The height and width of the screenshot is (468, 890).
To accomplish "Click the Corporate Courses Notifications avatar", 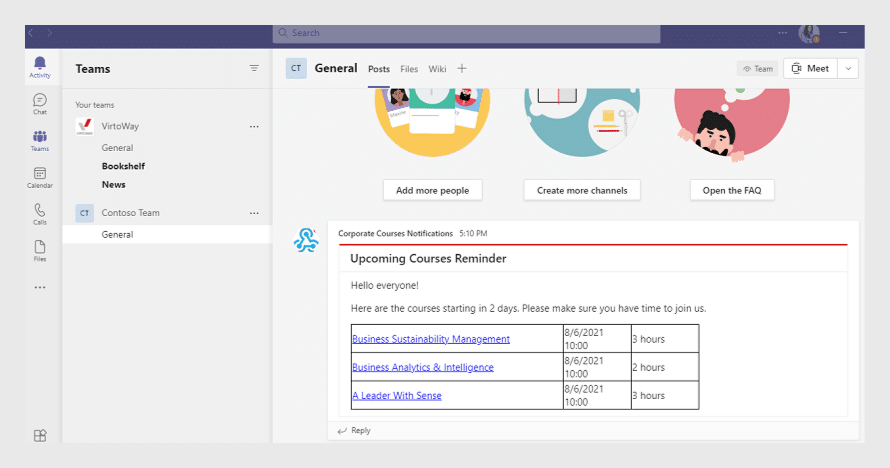I will (306, 240).
